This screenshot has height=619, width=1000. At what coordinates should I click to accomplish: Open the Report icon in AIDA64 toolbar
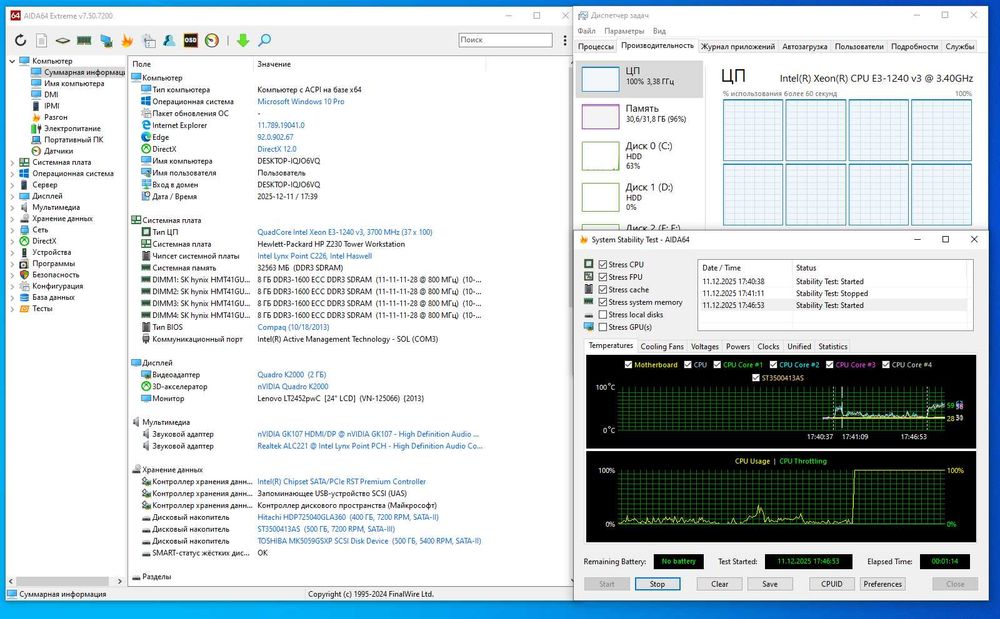[42, 40]
